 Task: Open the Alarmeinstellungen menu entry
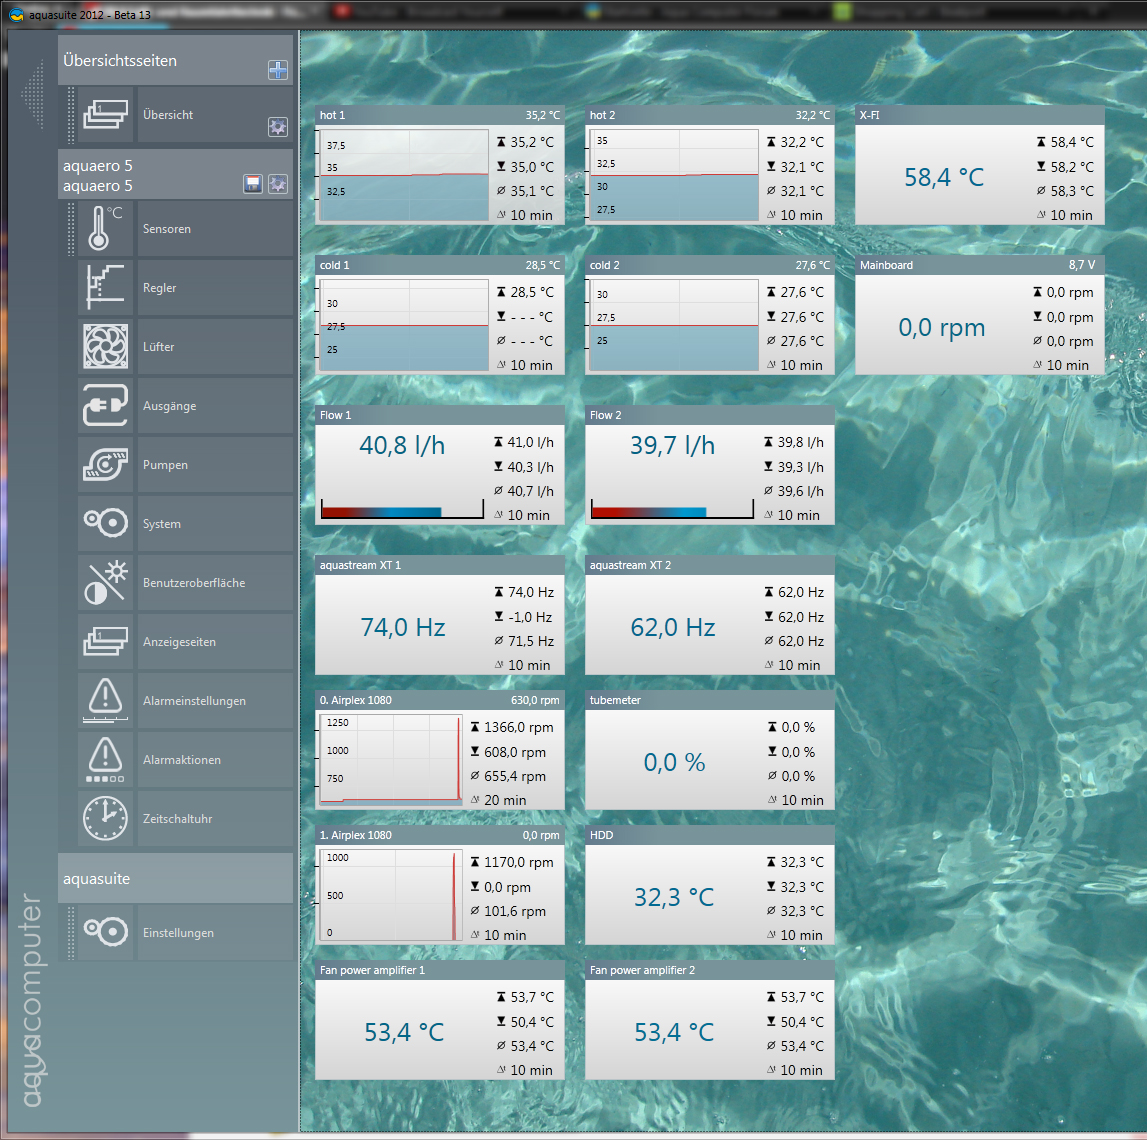click(194, 701)
